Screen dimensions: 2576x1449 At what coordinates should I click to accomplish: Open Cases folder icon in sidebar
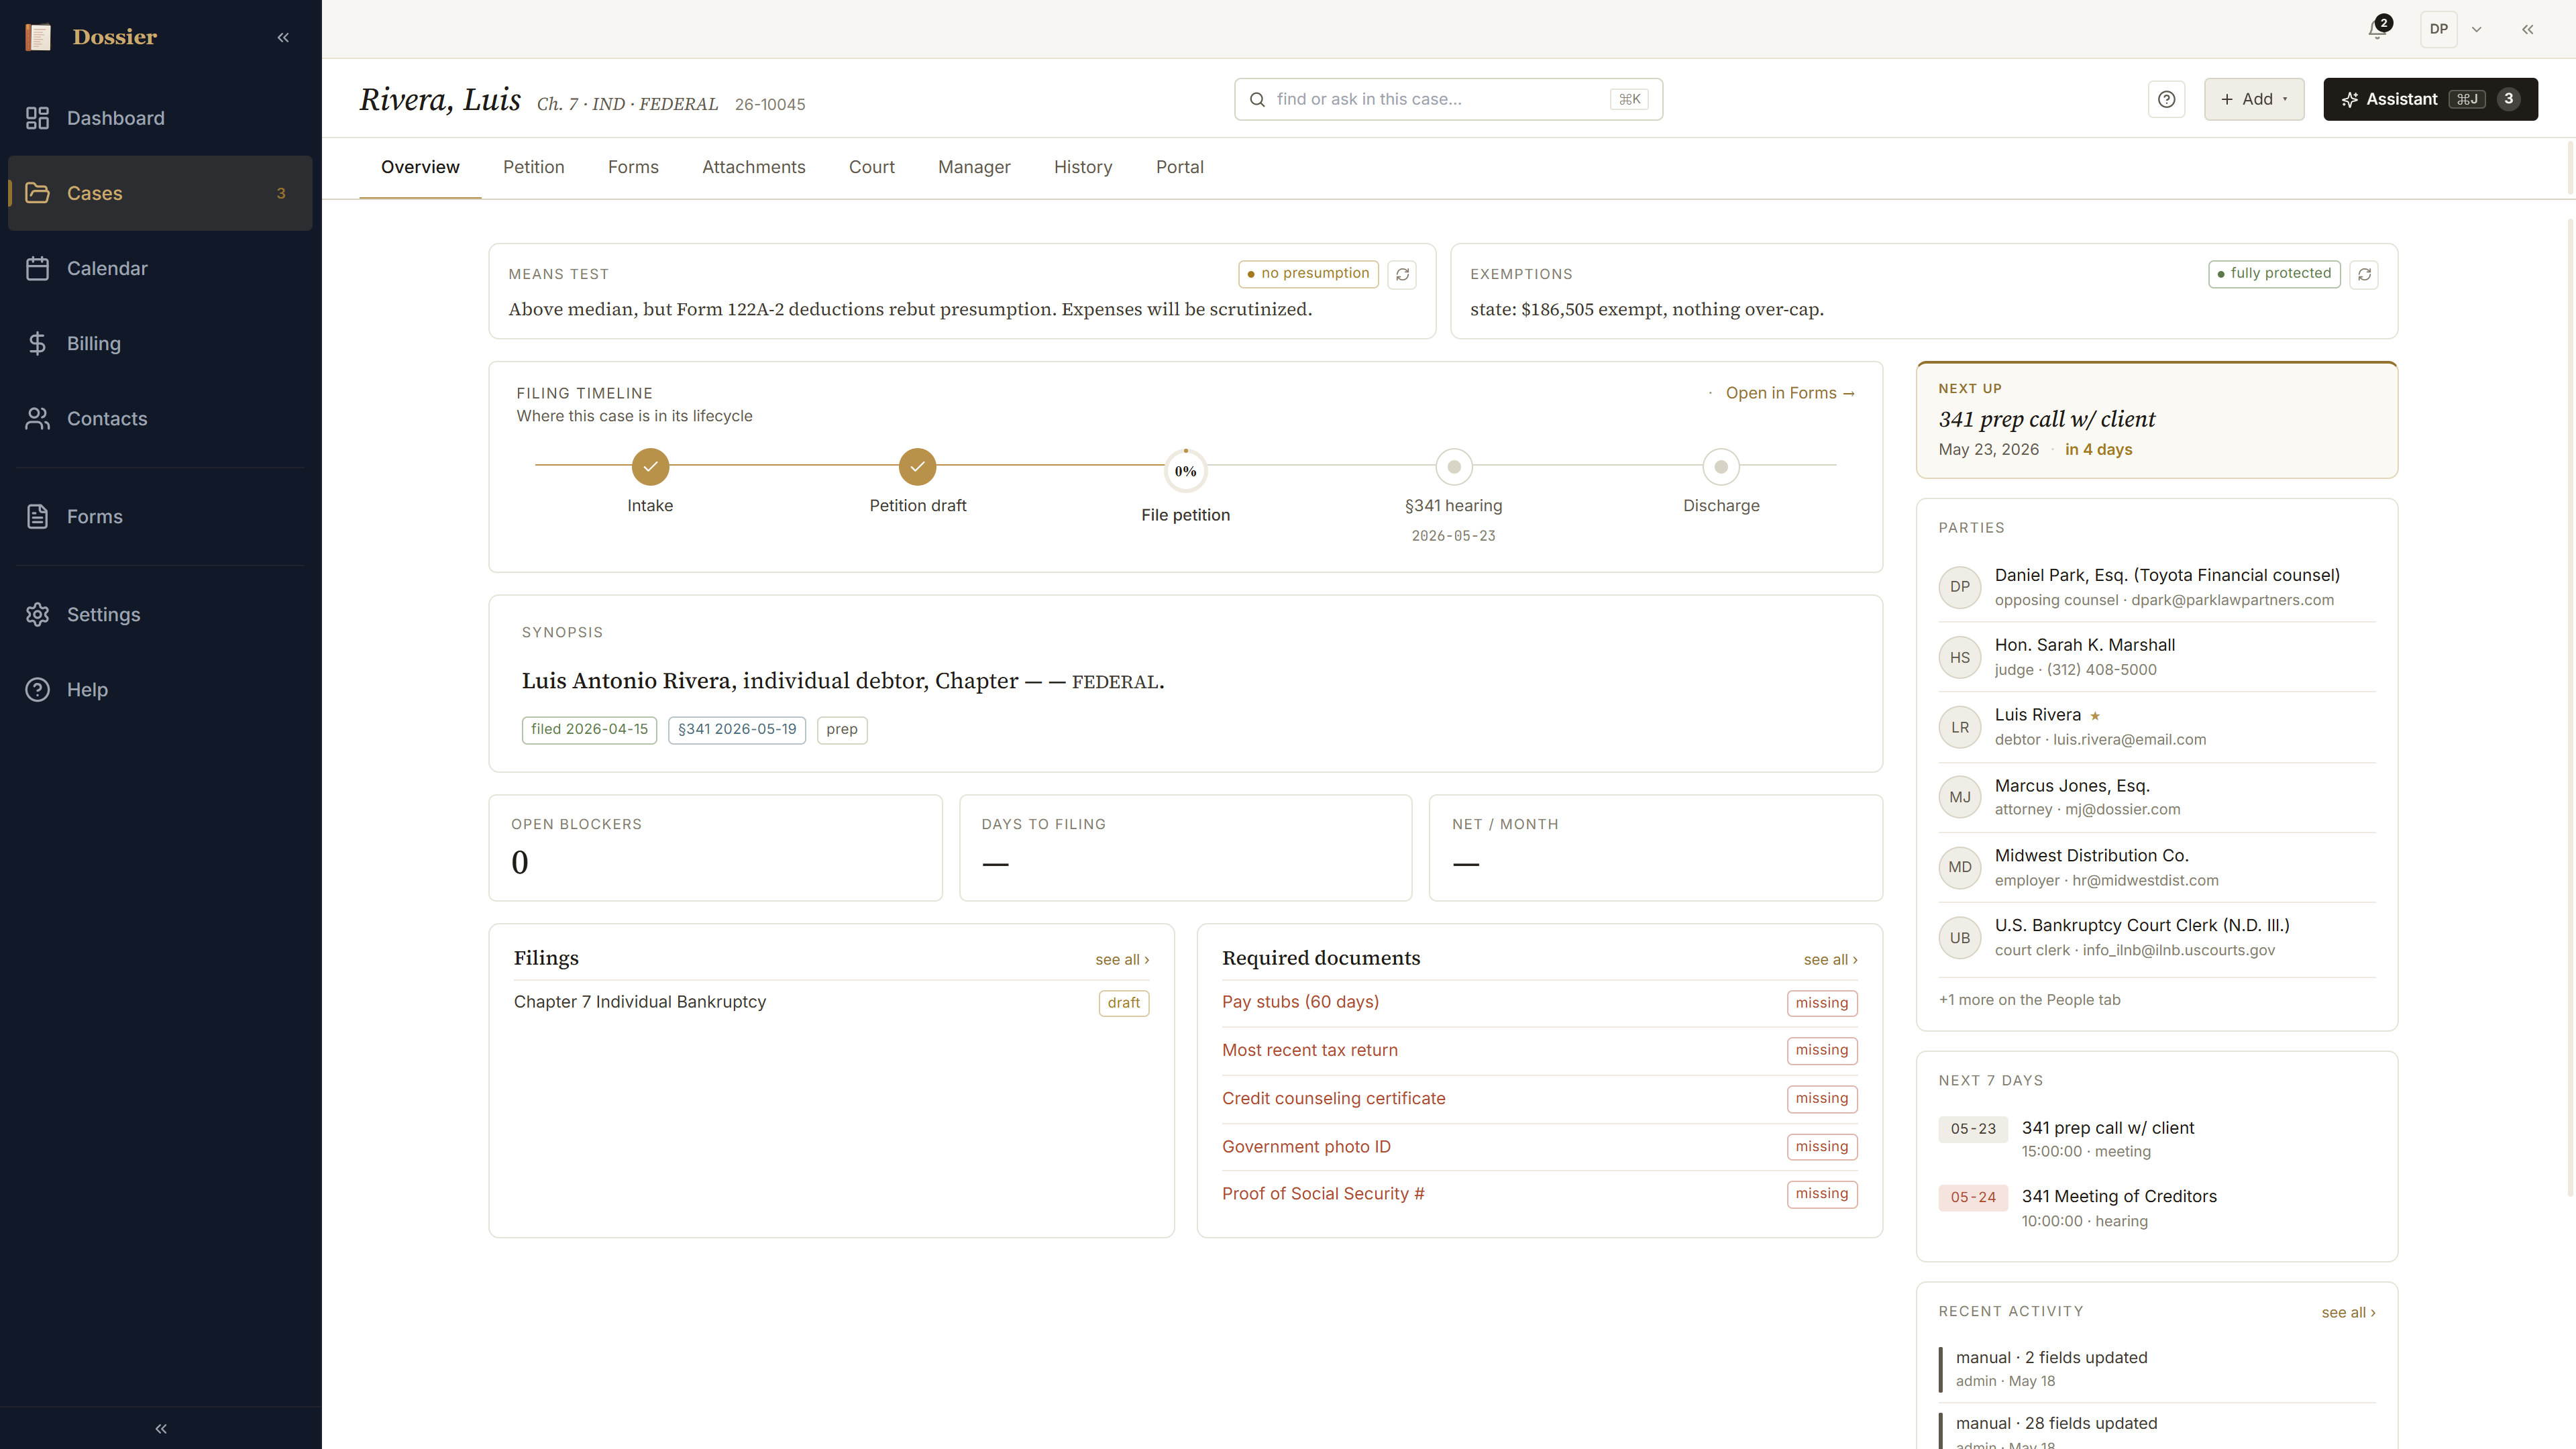click(38, 193)
